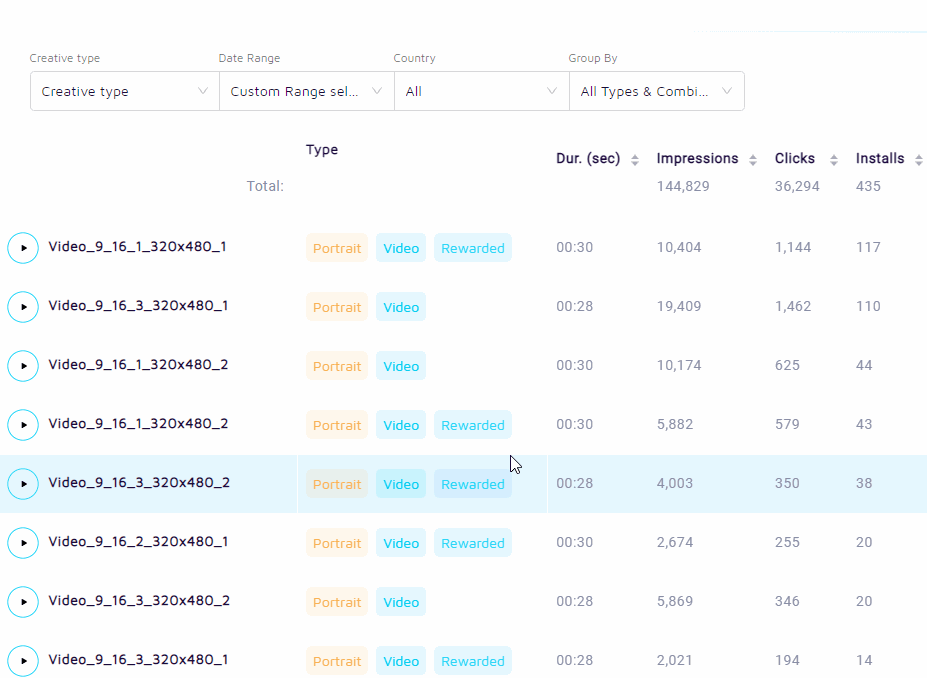The width and height of the screenshot is (927, 678).
Task: Play the video with 2,021 impressions
Action: (x=23, y=661)
